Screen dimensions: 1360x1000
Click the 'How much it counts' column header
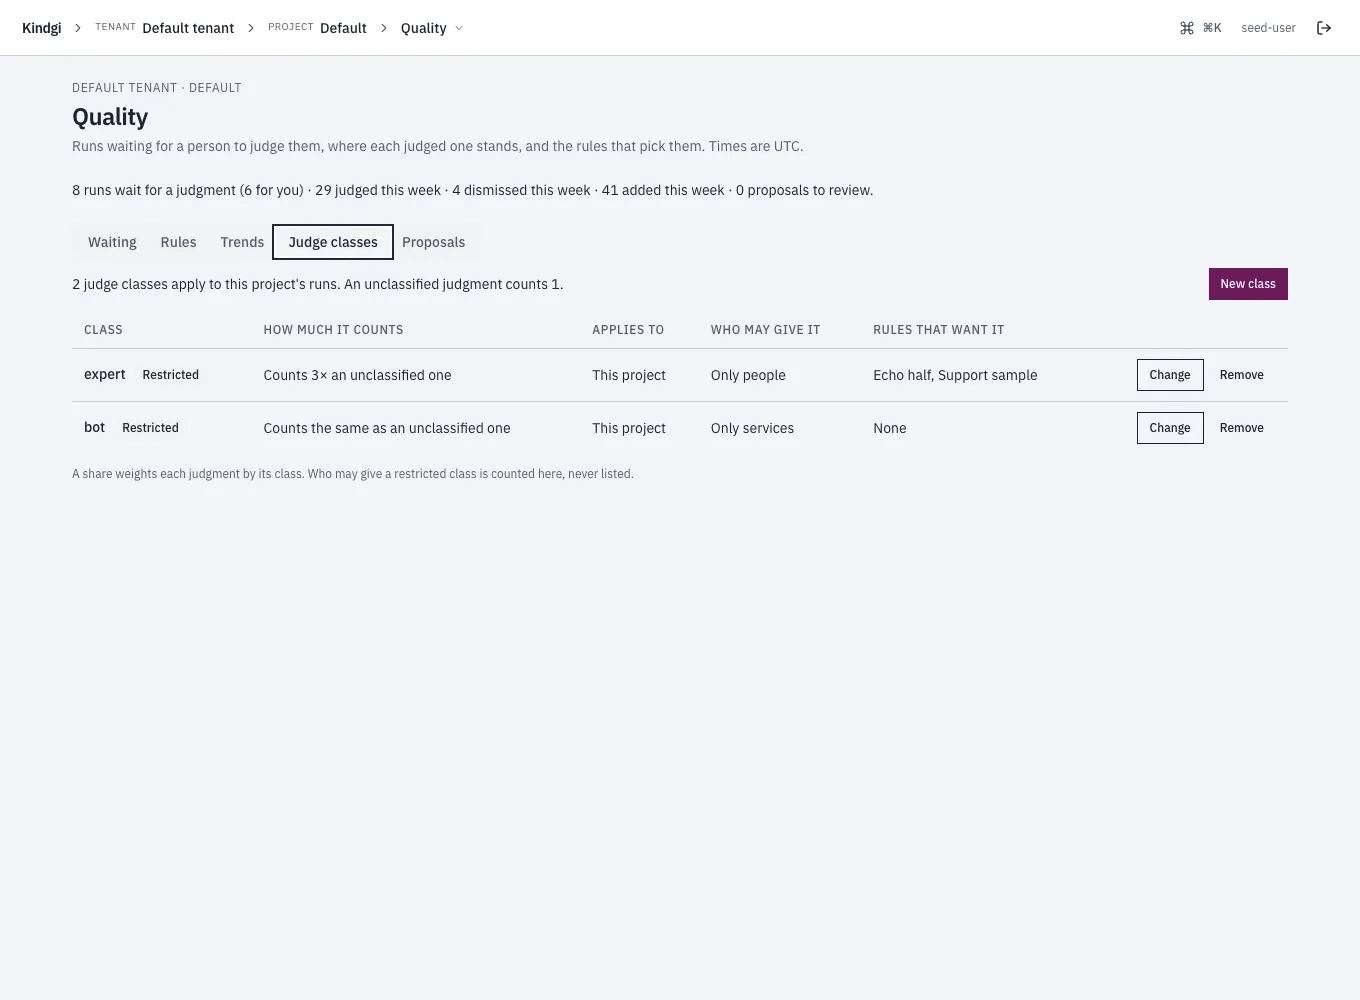(x=333, y=329)
